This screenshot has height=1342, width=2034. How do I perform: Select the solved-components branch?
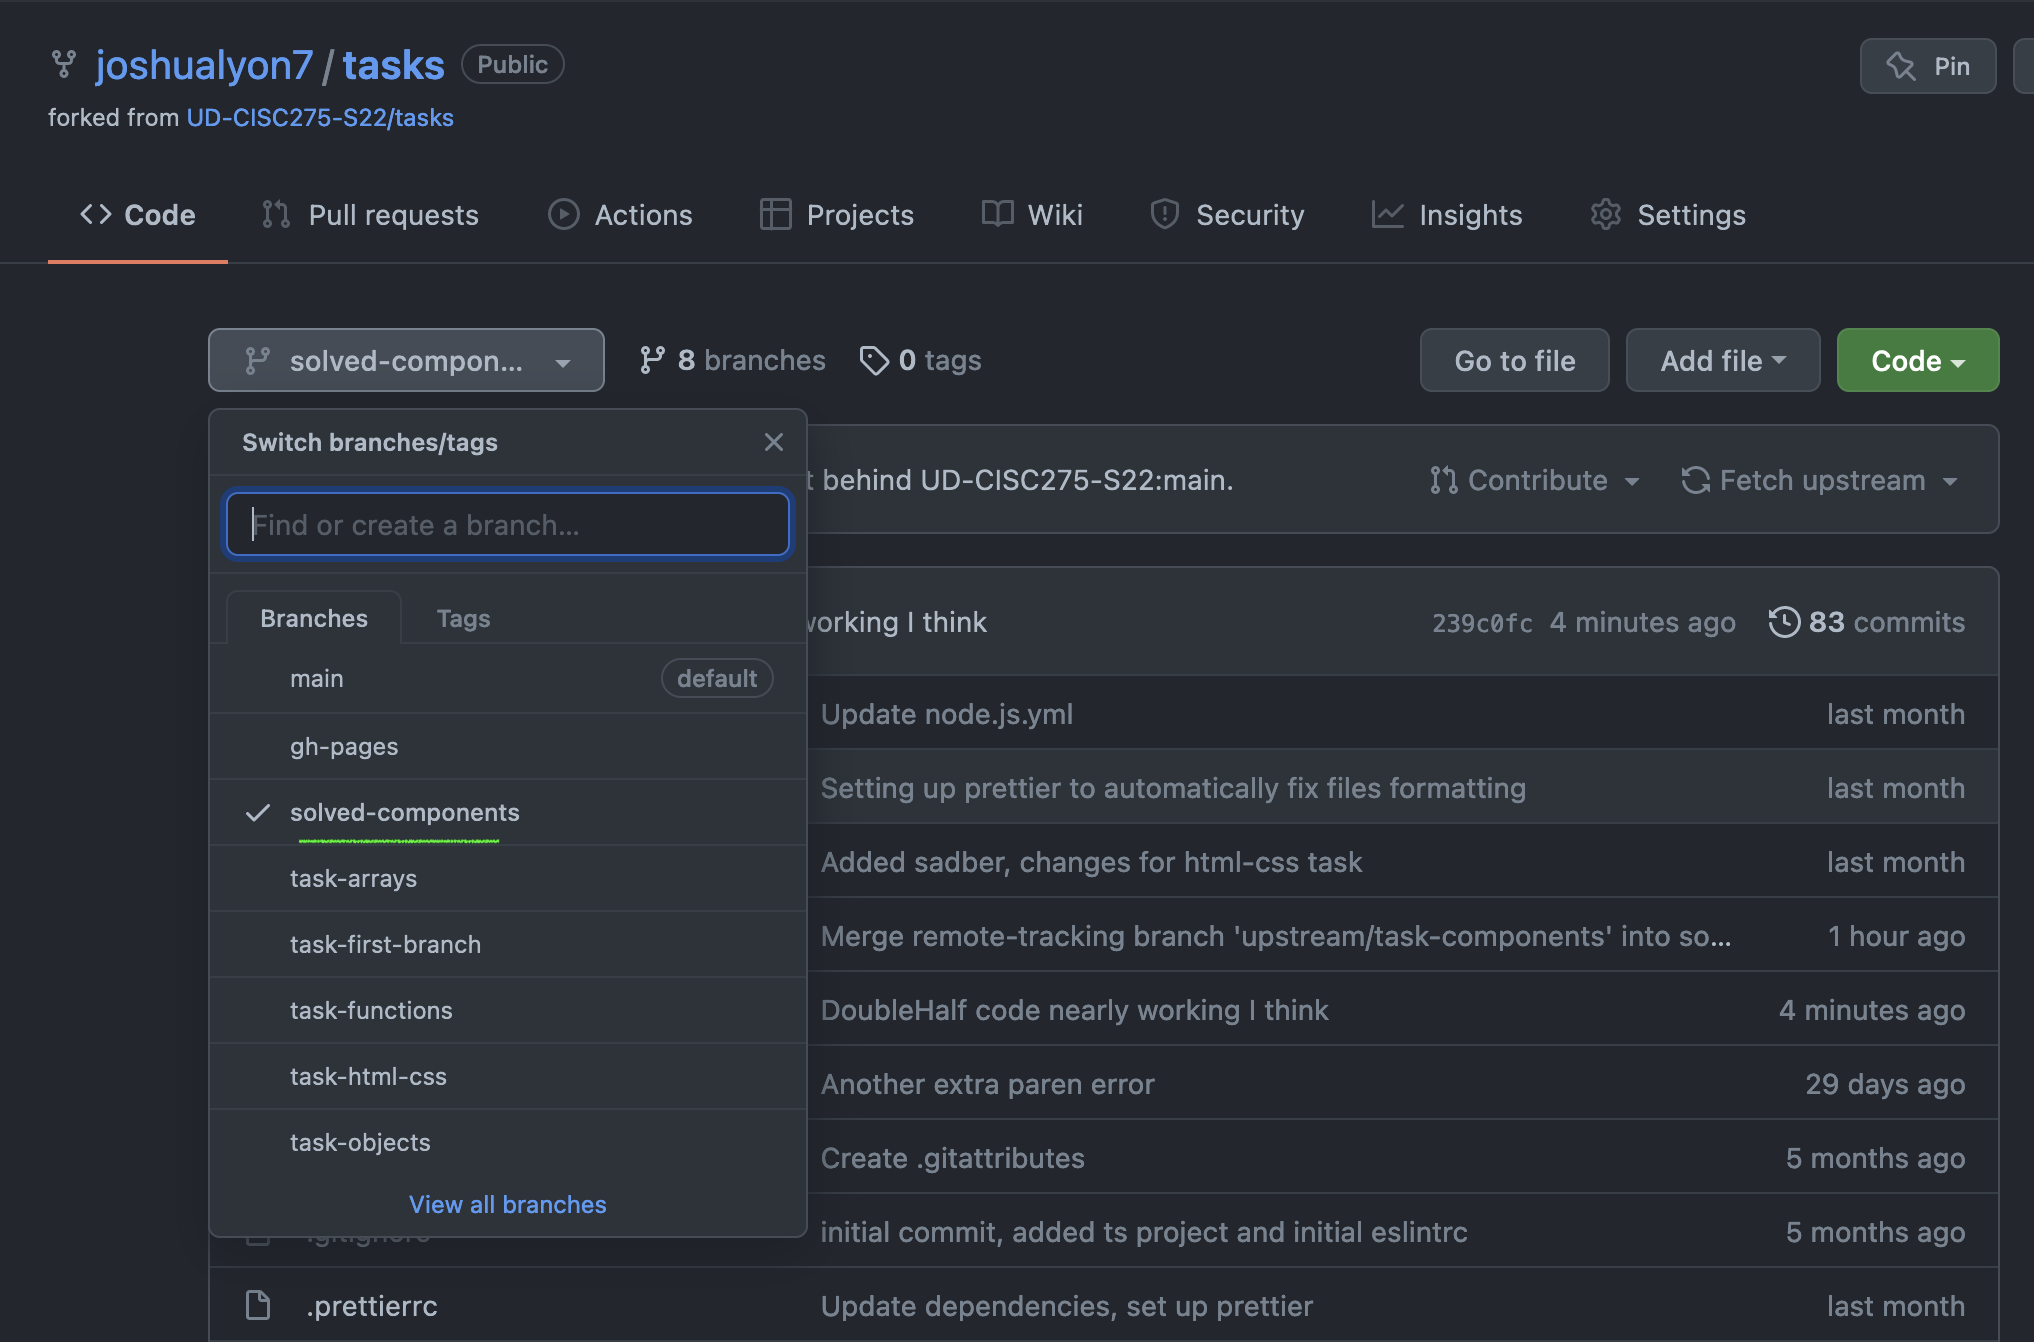coord(508,812)
